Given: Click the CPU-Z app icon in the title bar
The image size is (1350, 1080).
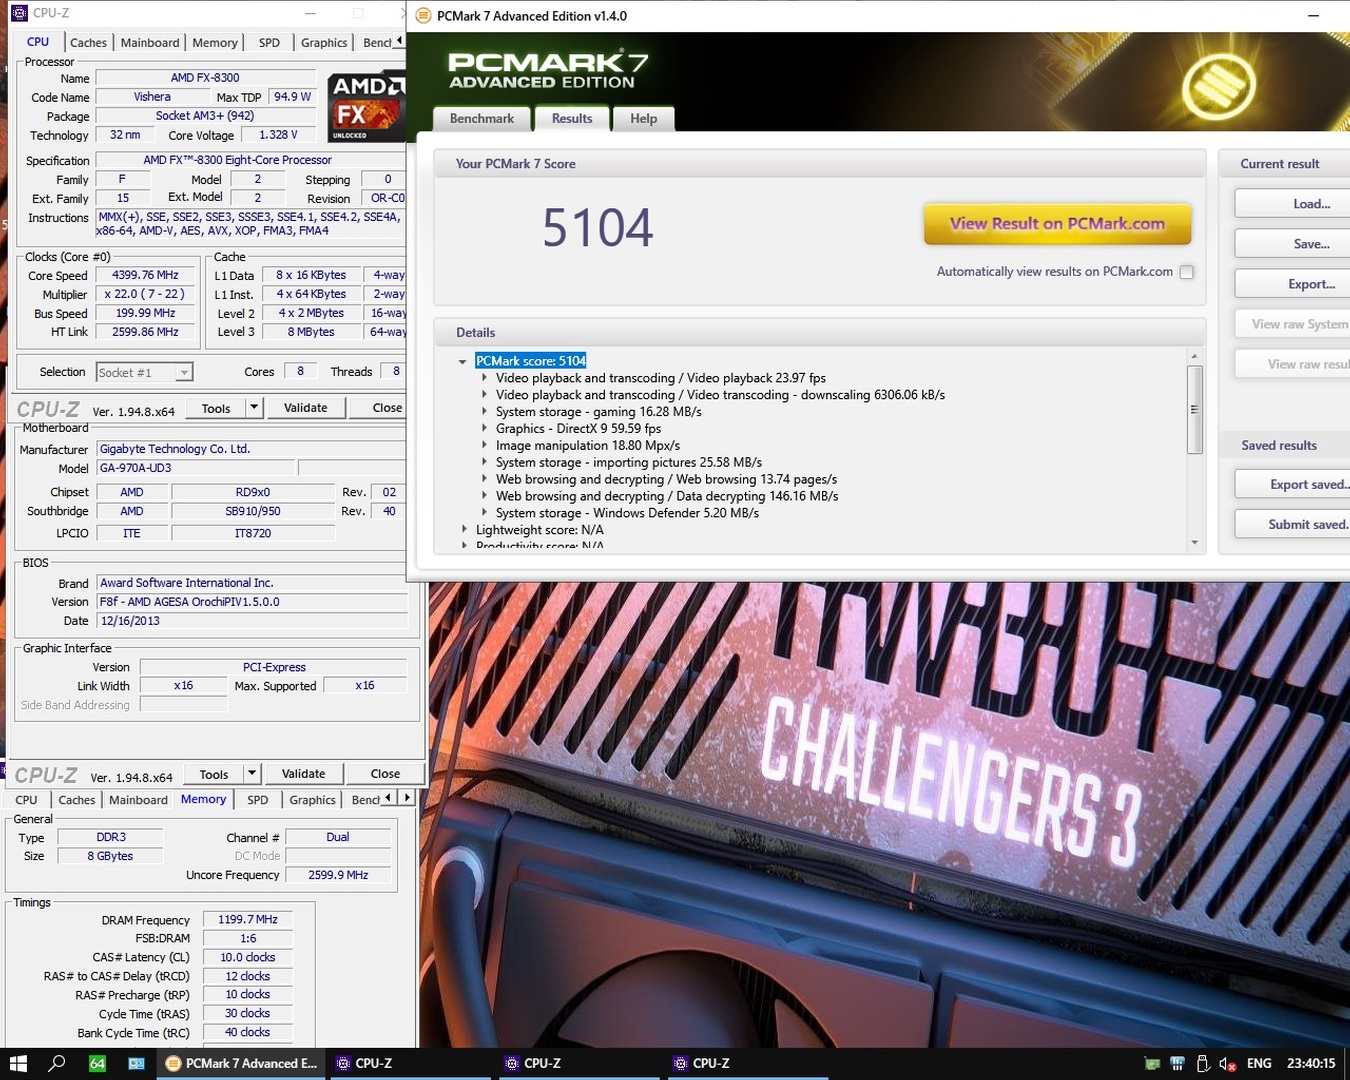Looking at the screenshot, I should click(19, 14).
